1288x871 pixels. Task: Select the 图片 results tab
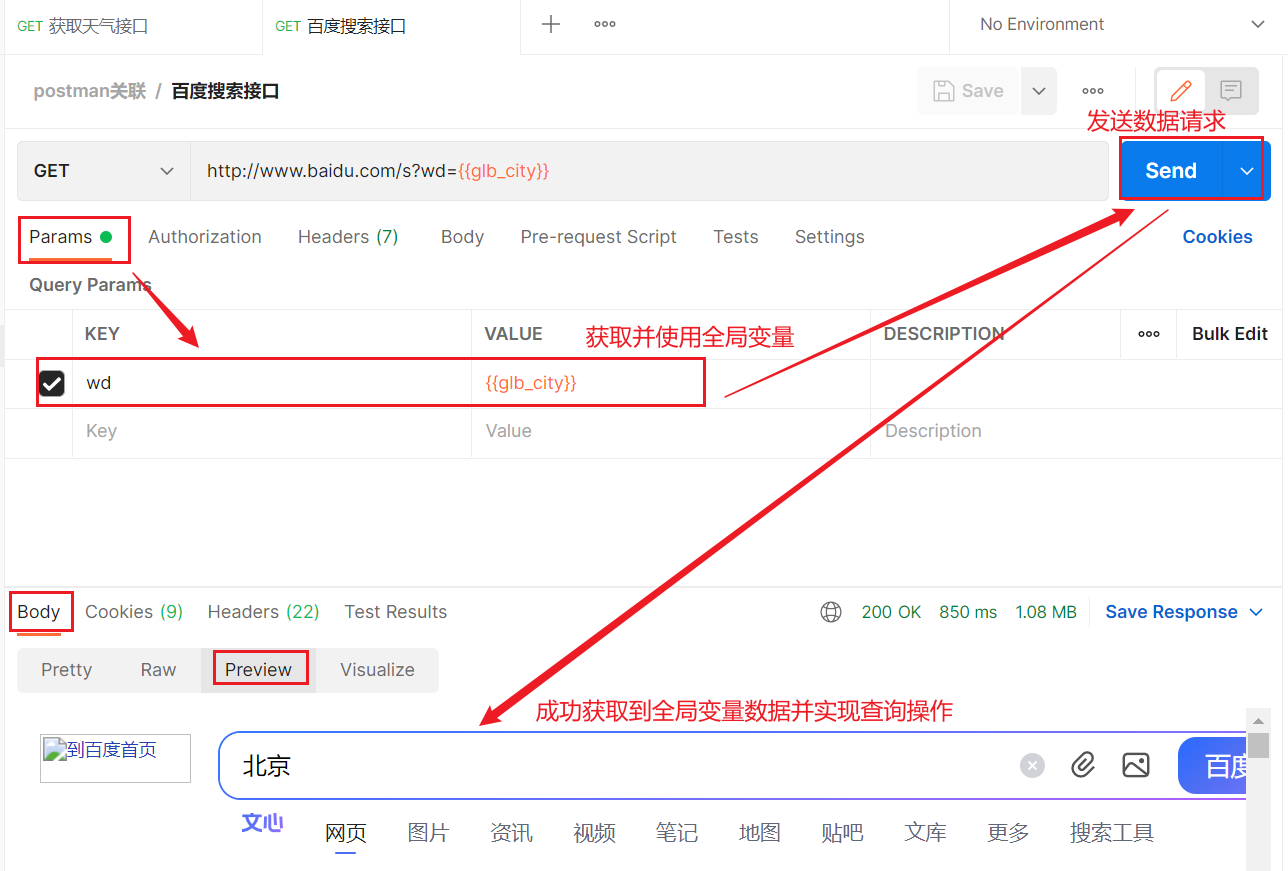(428, 833)
